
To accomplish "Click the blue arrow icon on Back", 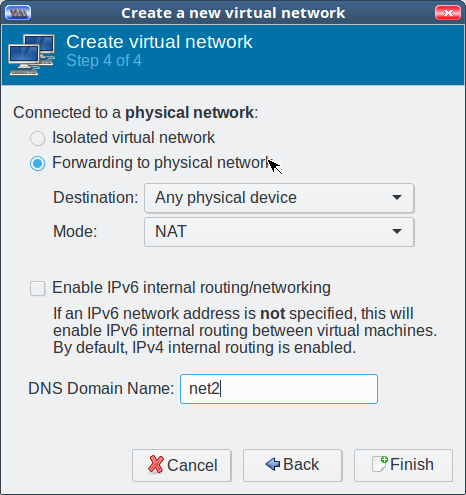I will 273,464.
